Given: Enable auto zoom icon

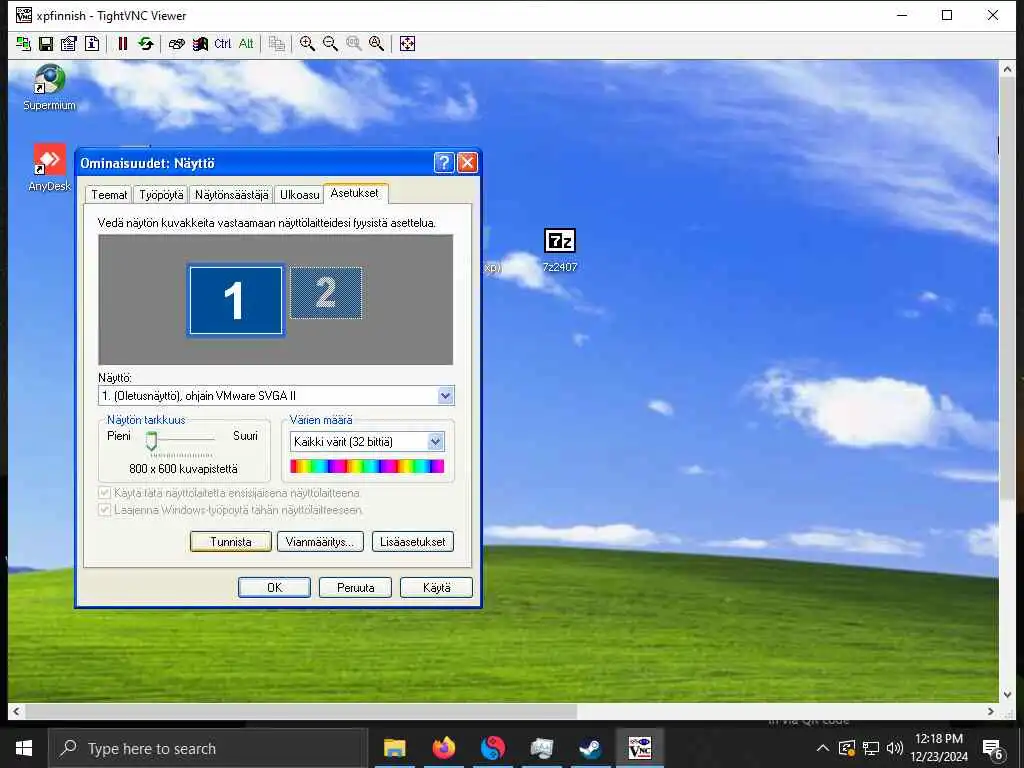Looking at the screenshot, I should [377, 44].
